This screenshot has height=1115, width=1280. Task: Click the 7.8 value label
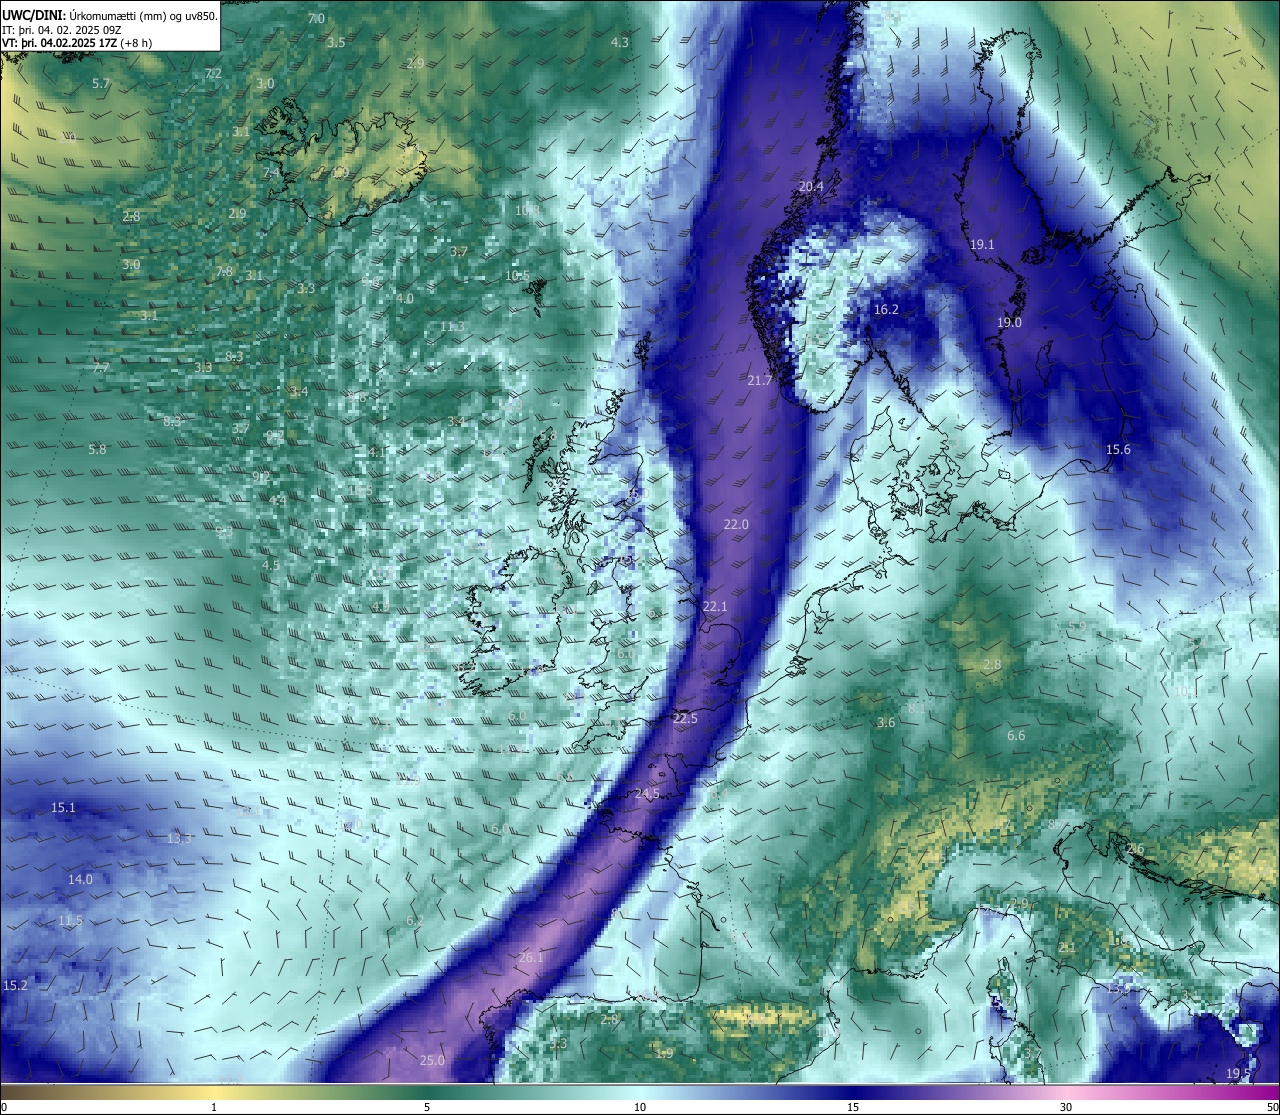(224, 272)
